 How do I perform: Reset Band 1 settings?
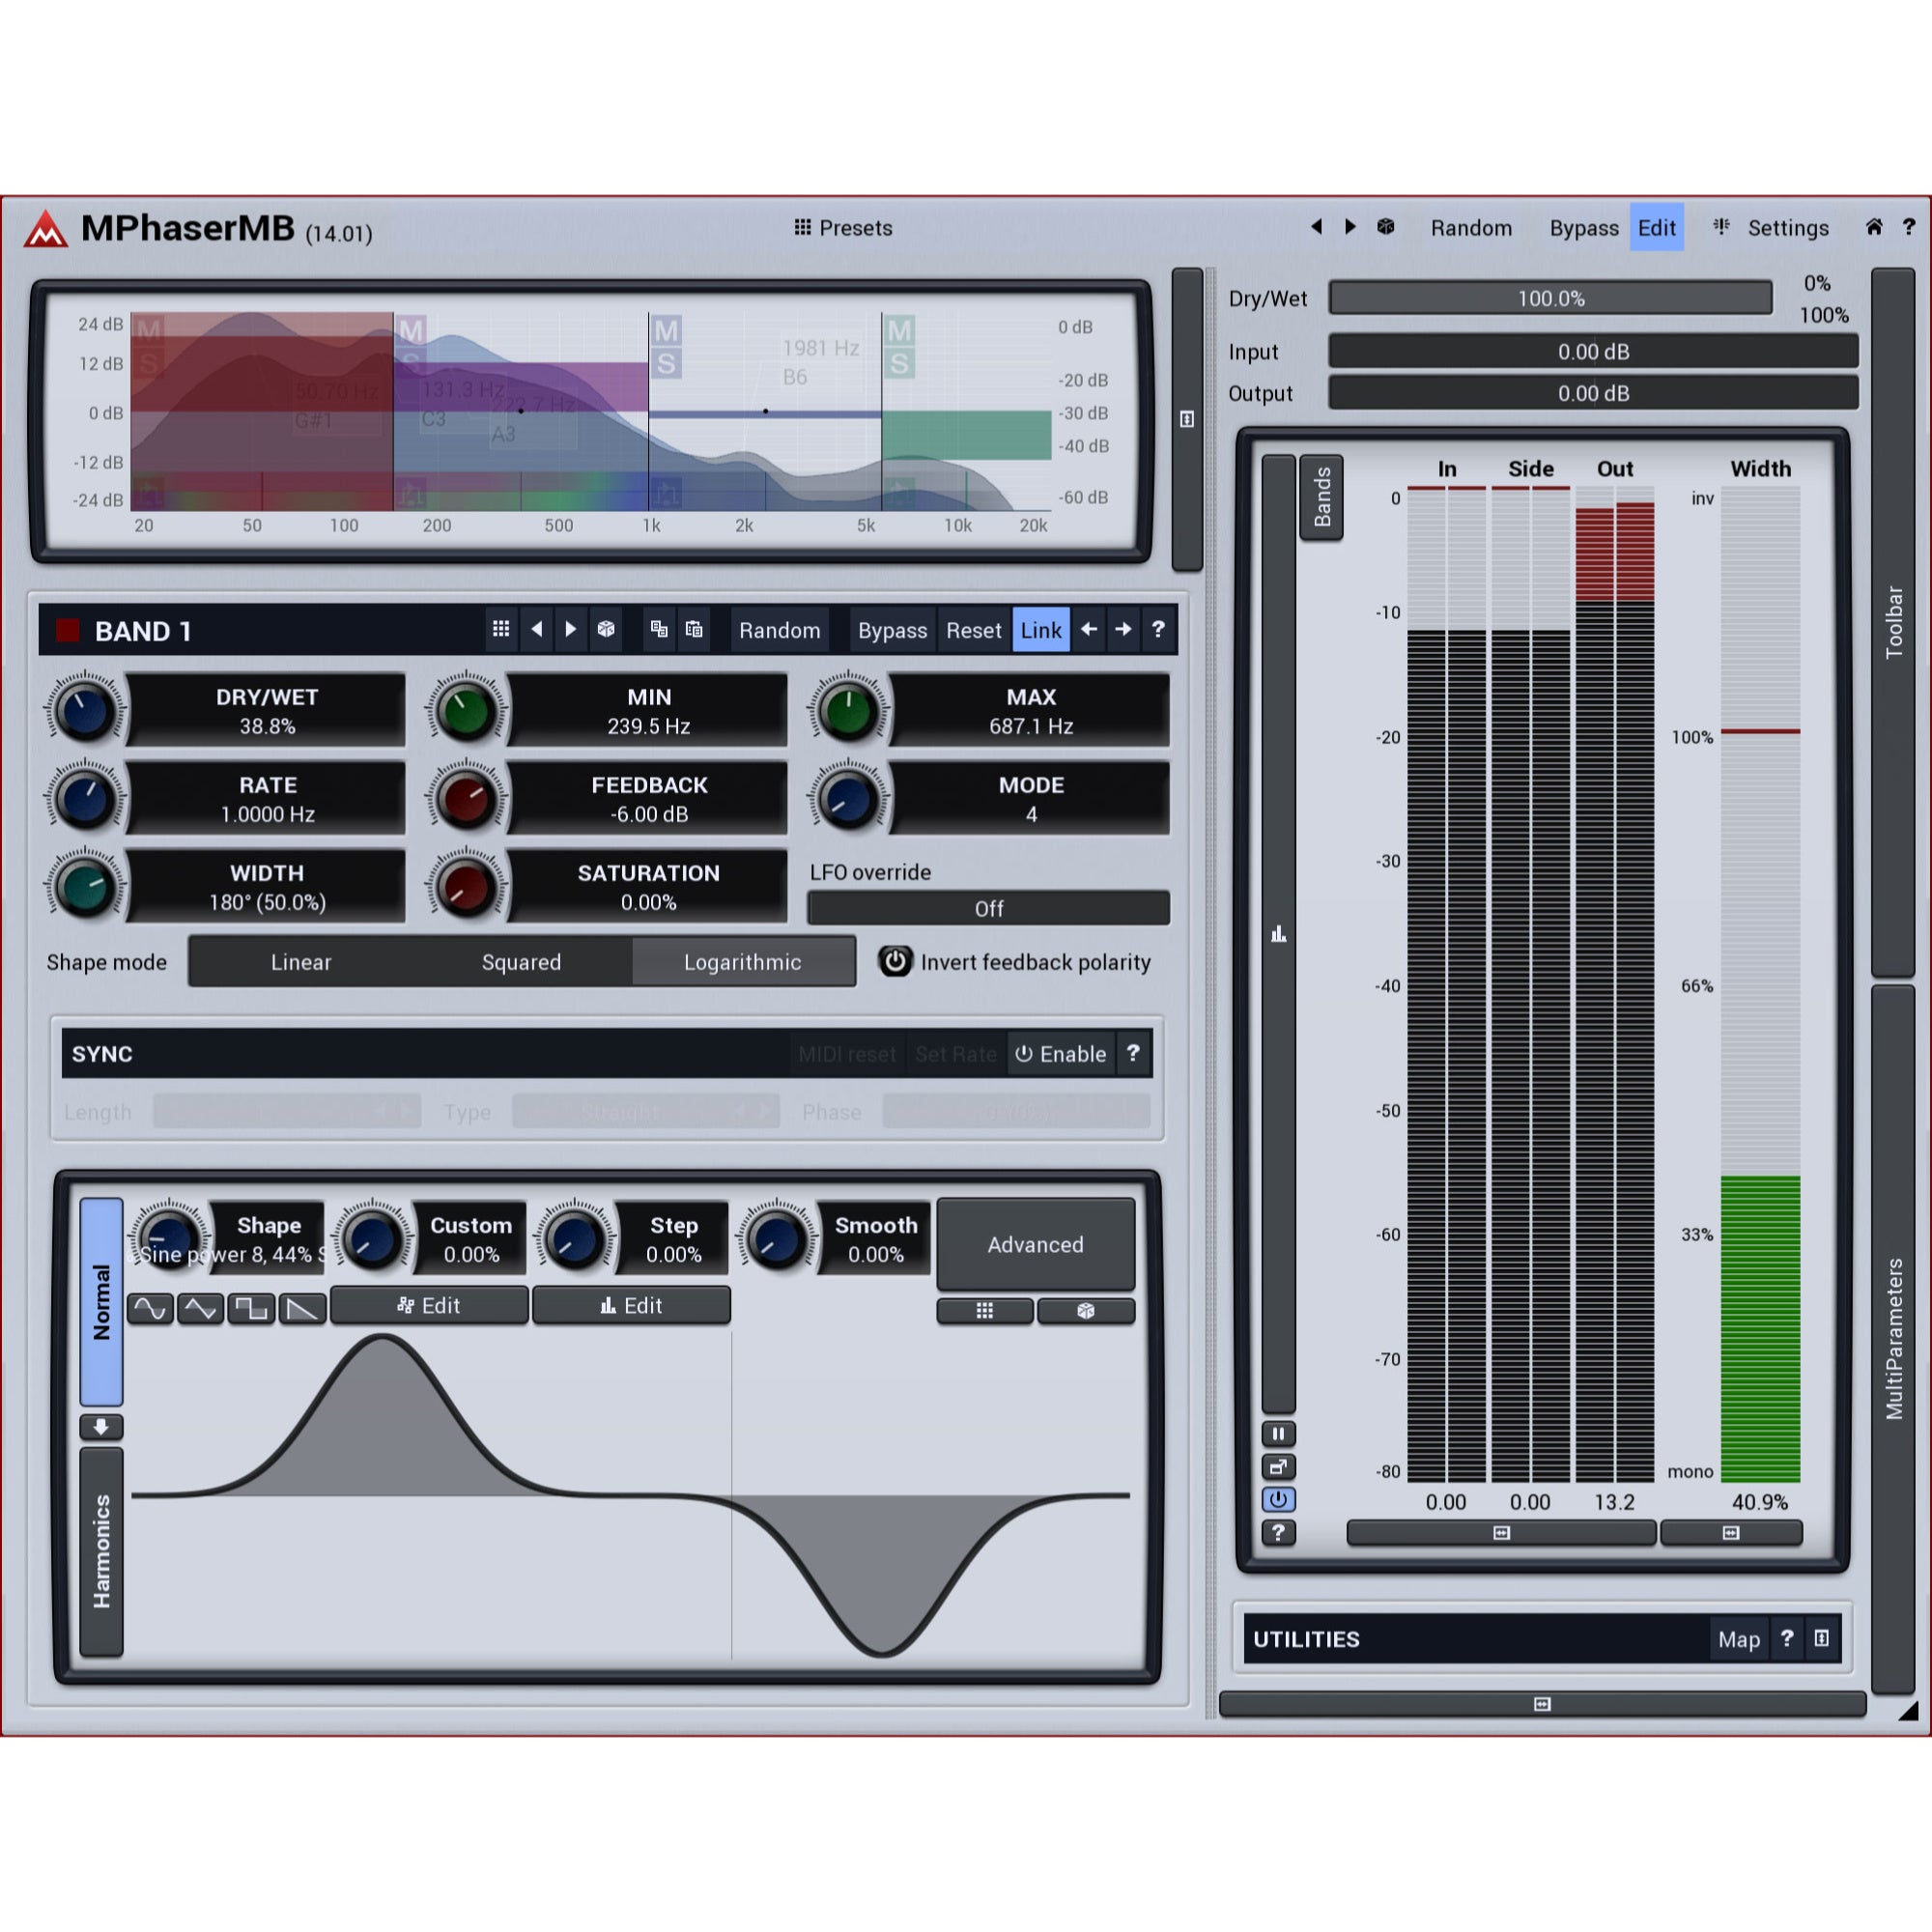click(x=973, y=630)
